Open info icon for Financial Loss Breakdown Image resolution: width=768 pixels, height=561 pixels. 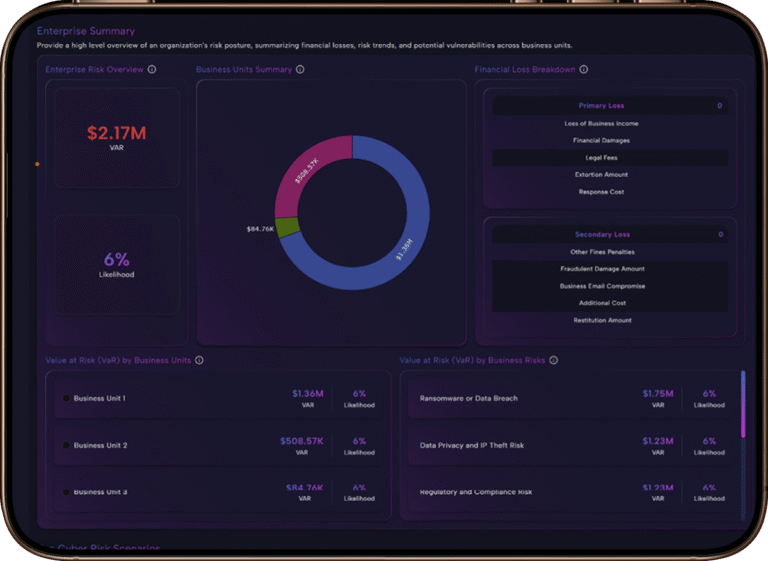pyautogui.click(x=584, y=70)
